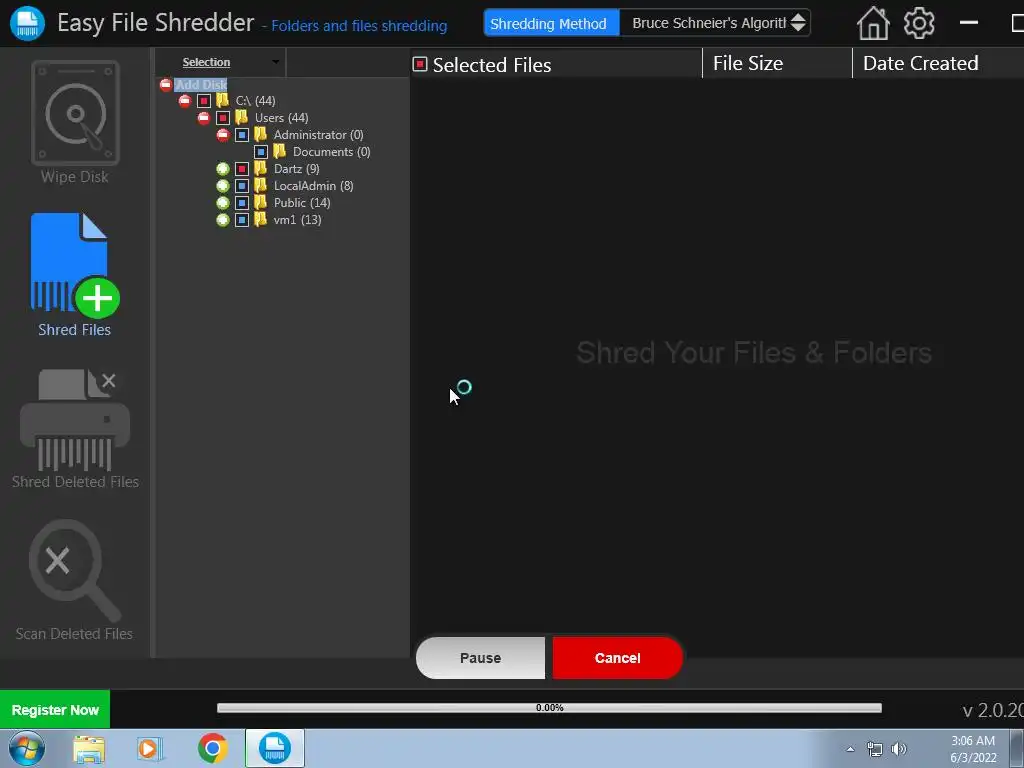Click the Documents folder icon
Viewport: 1024px width, 768px height.
(280, 151)
